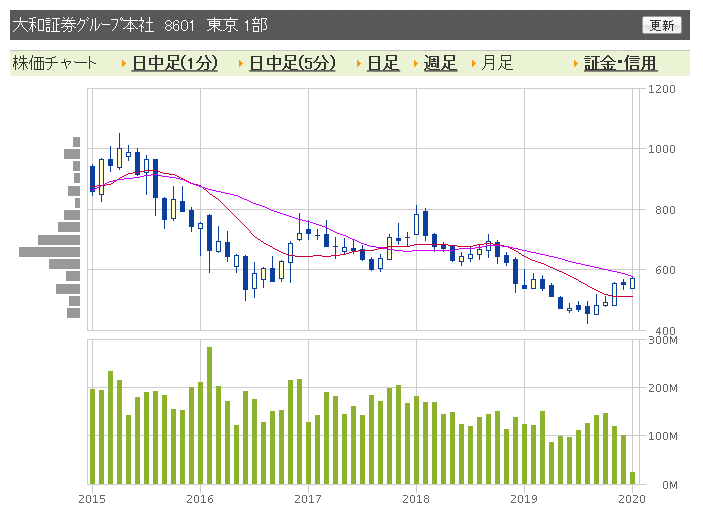Click the 東京 1部 market label
This screenshot has height=527, width=703.
pos(237,25)
